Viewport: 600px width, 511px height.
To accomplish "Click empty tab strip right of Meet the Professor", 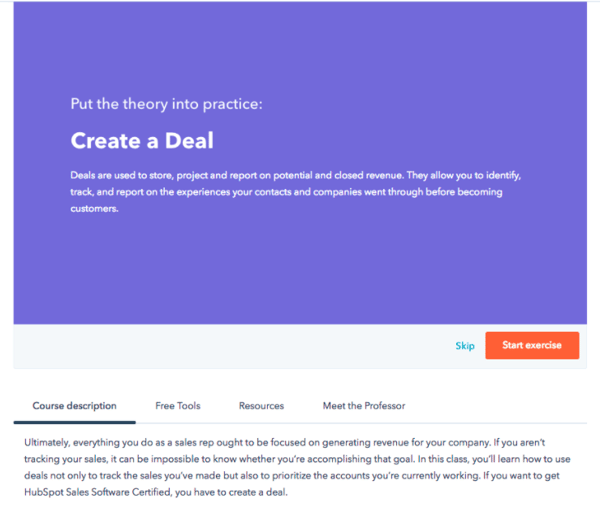I will click(x=500, y=406).
